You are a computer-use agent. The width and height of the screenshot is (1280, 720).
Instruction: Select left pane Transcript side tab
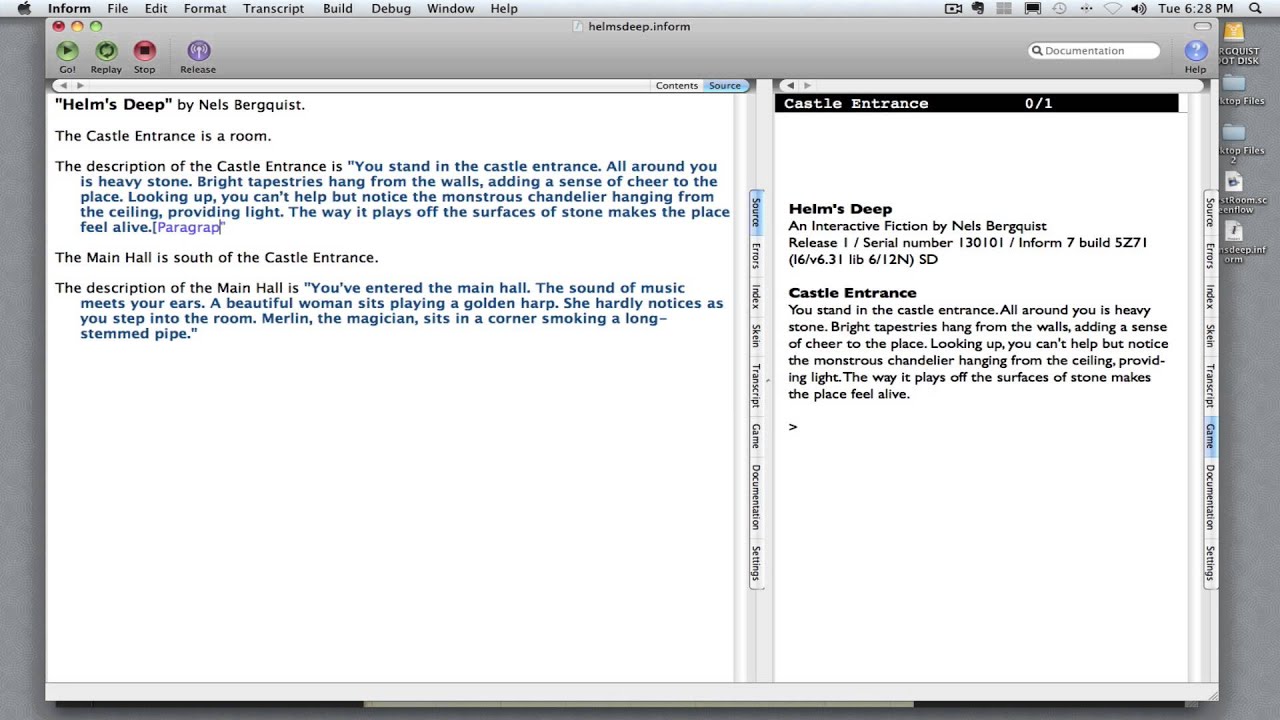(x=757, y=385)
